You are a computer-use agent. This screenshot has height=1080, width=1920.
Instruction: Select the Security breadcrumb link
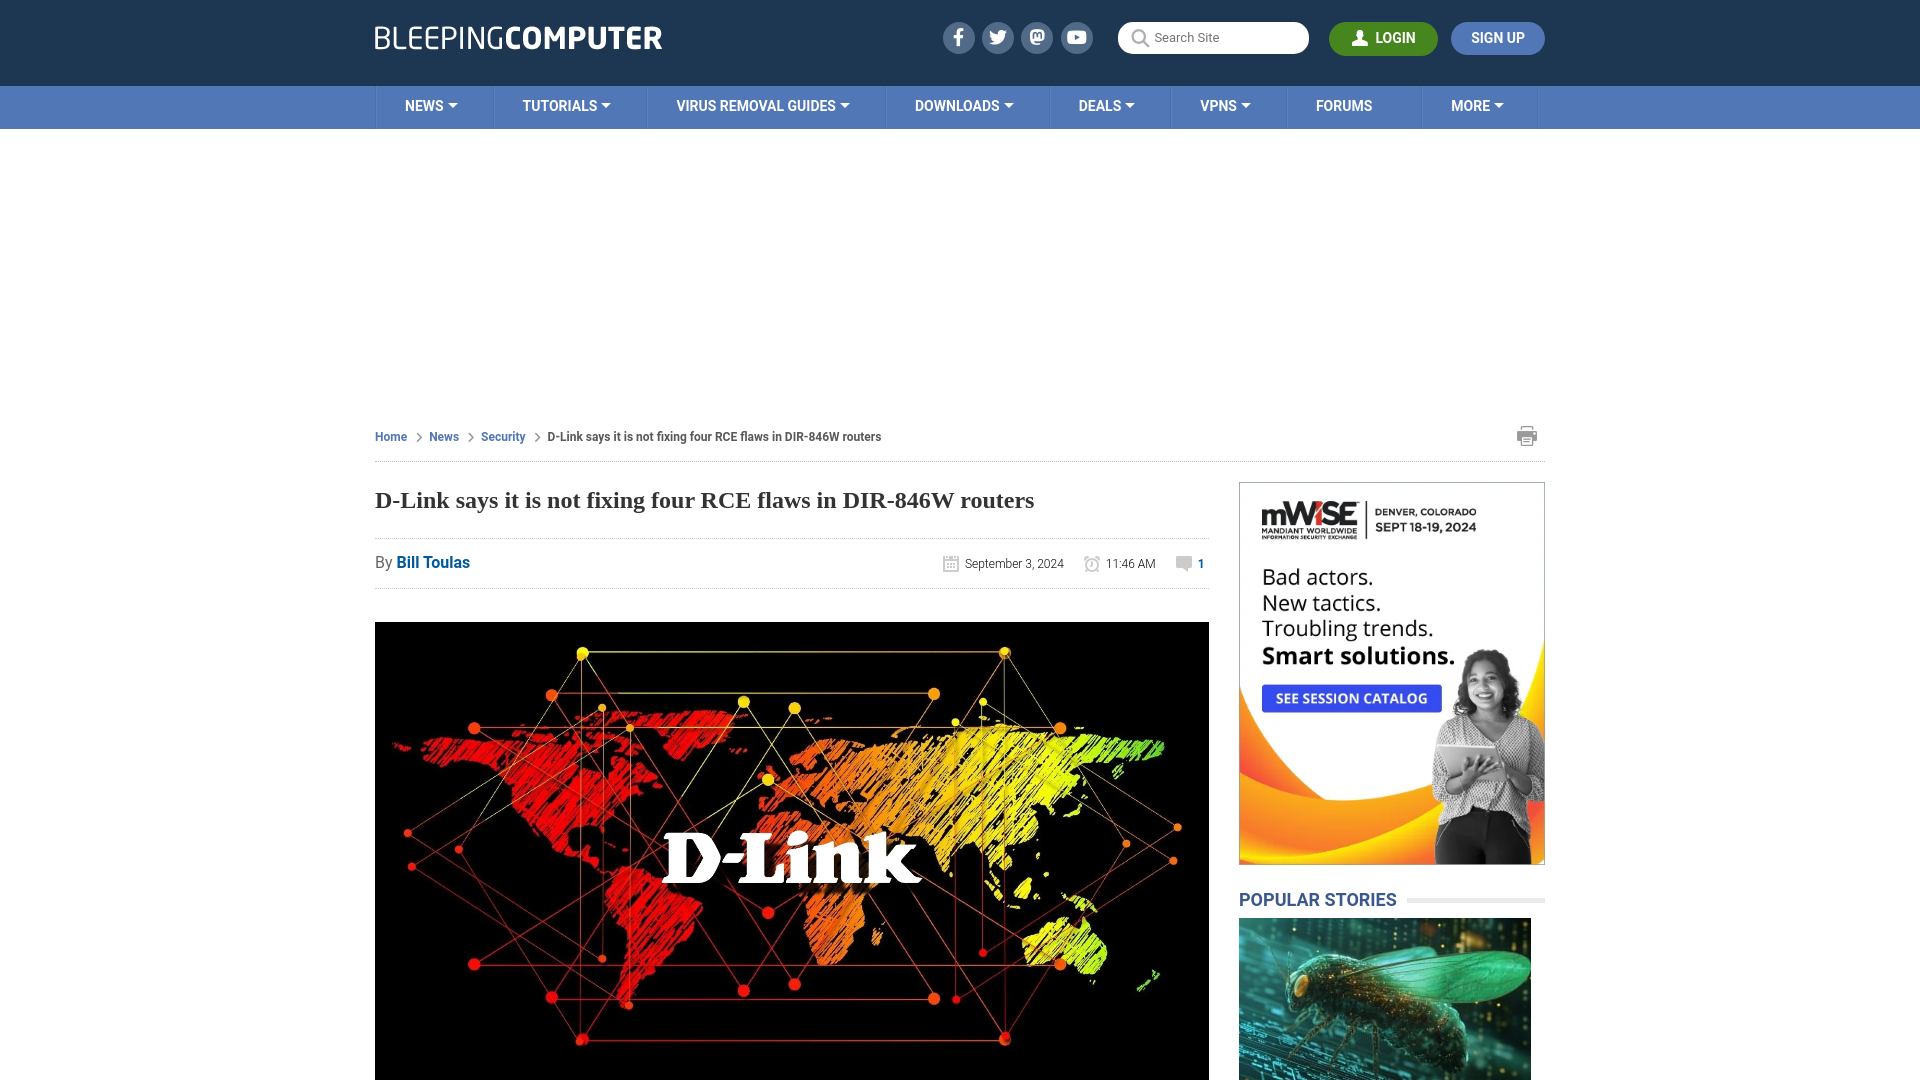(x=502, y=436)
